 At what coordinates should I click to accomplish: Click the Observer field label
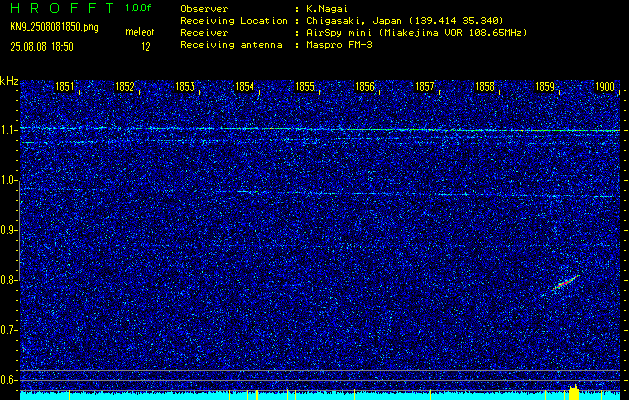(x=204, y=8)
